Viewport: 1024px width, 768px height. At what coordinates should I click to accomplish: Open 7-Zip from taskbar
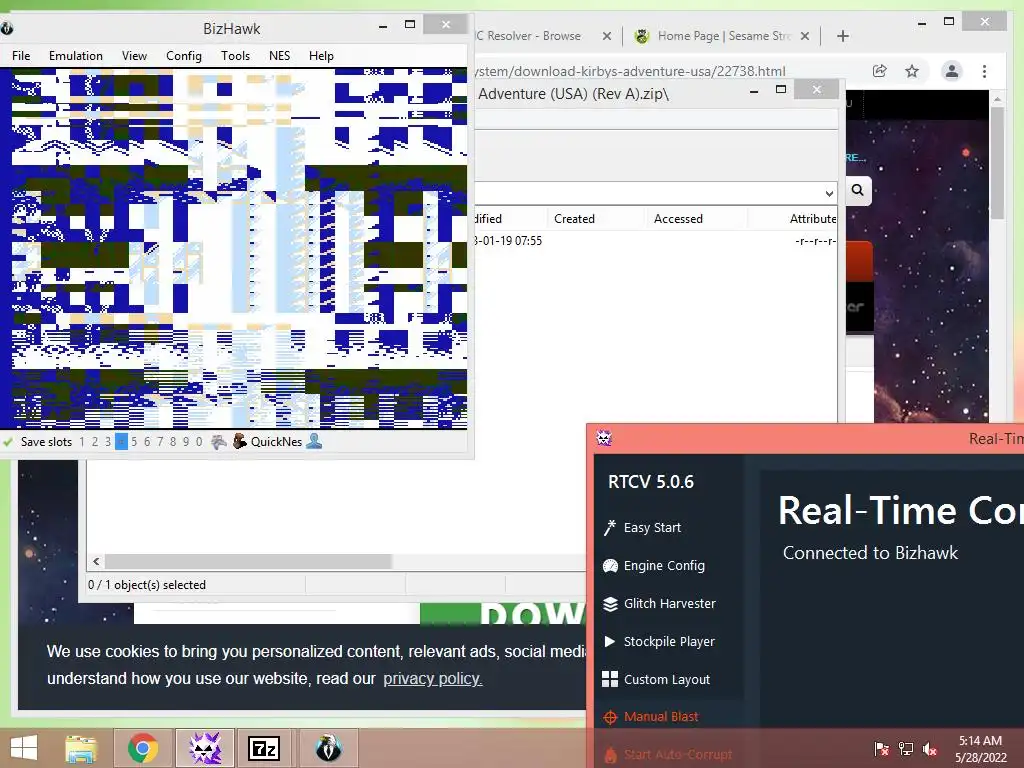pos(264,748)
